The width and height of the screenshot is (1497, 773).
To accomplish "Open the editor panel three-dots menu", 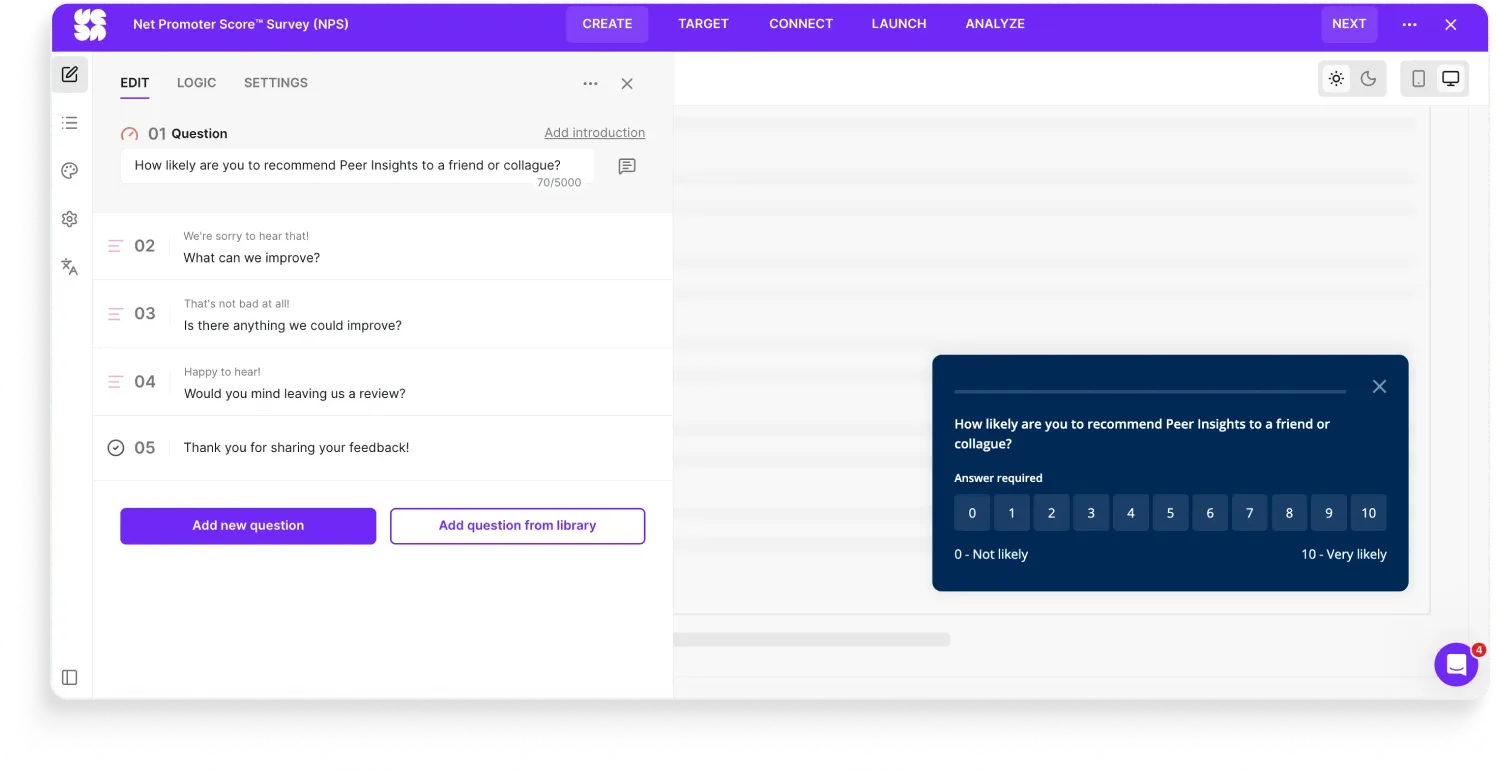I will coord(590,84).
